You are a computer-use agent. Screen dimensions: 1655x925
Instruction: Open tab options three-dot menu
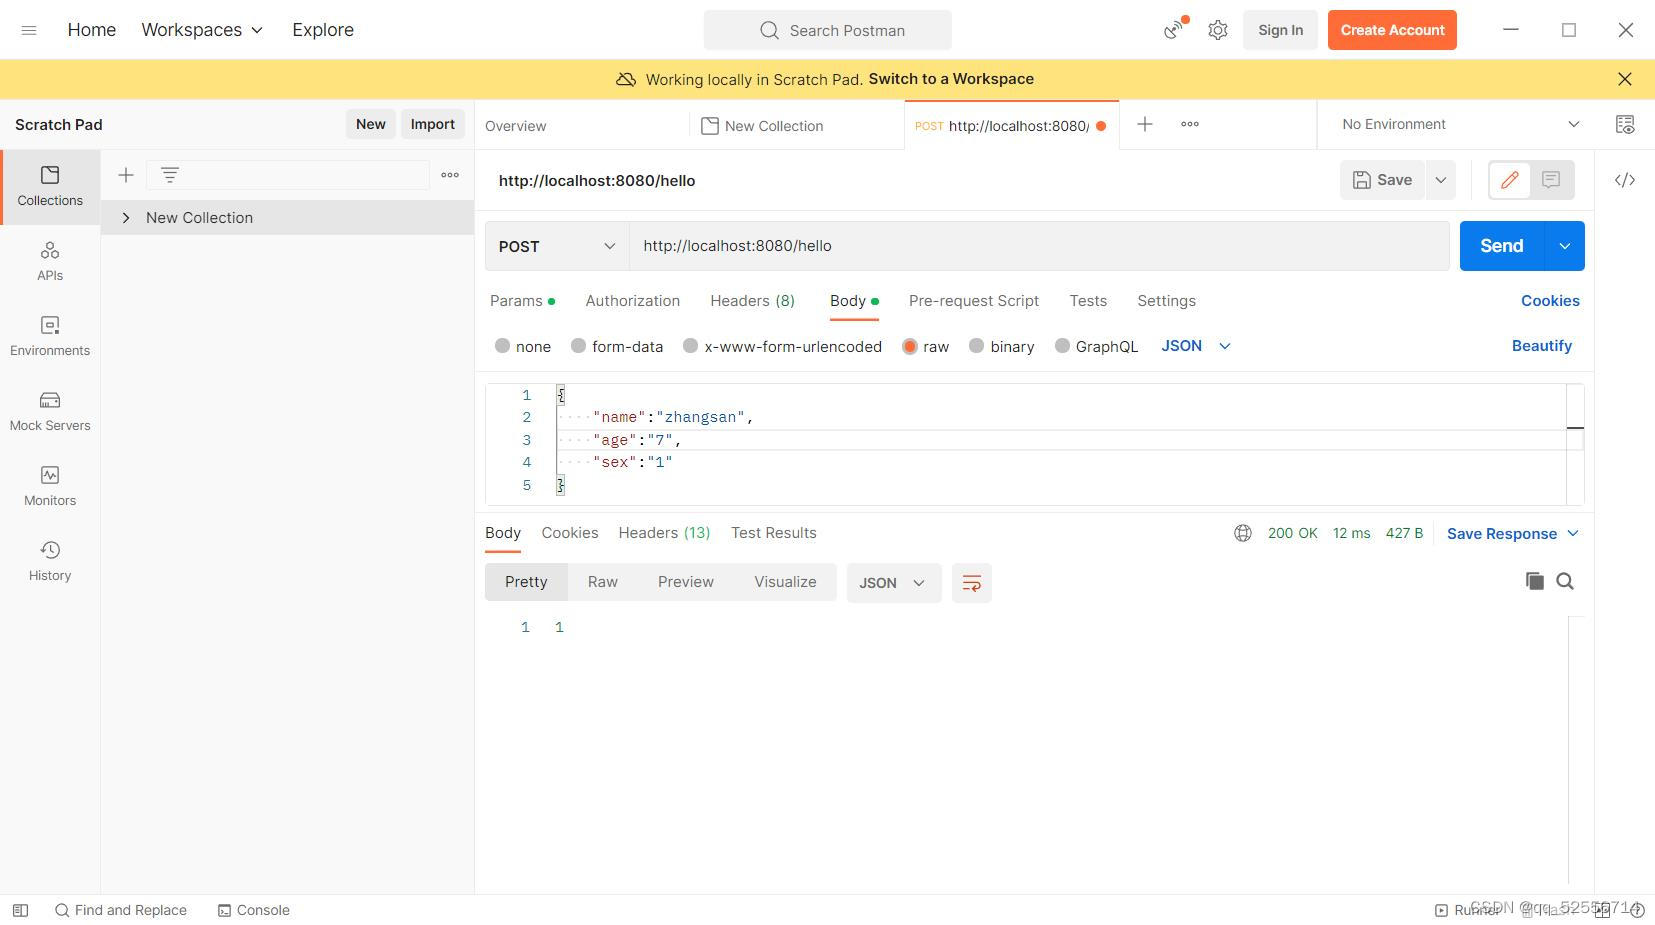1190,124
